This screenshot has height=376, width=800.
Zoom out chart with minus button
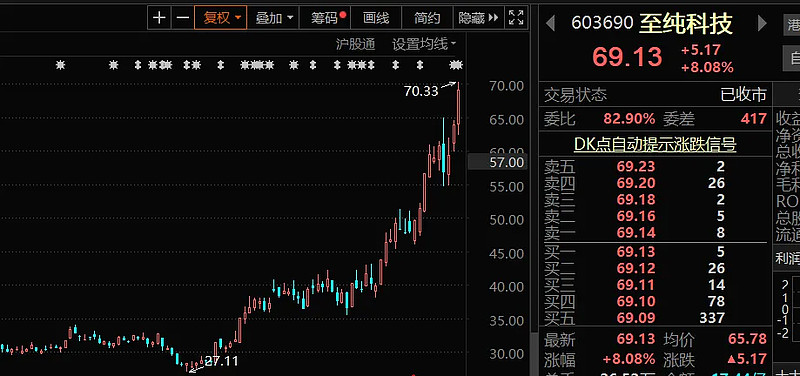pyautogui.click(x=183, y=18)
